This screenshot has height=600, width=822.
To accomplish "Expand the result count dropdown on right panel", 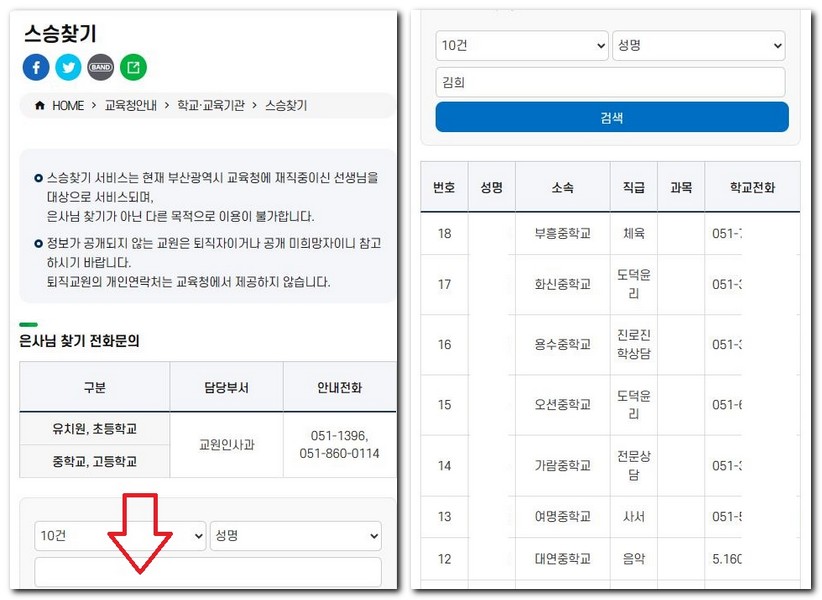I will tap(521, 45).
